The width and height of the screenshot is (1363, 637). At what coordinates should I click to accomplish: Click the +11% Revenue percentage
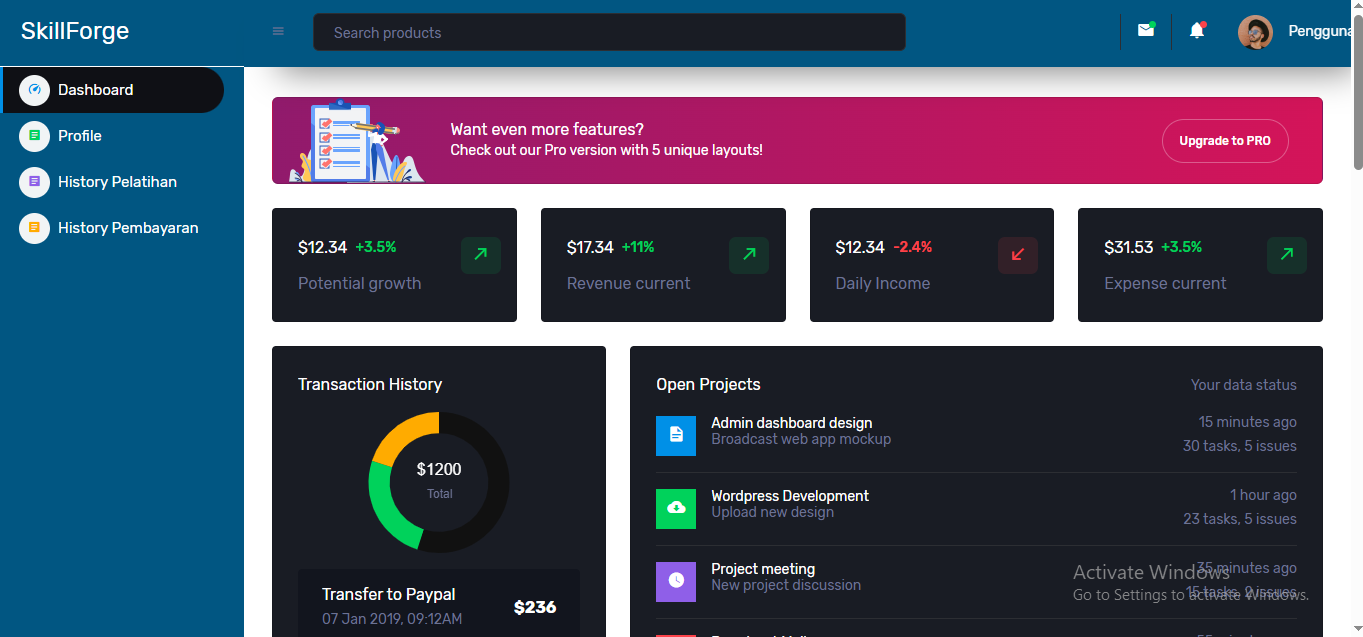point(638,247)
